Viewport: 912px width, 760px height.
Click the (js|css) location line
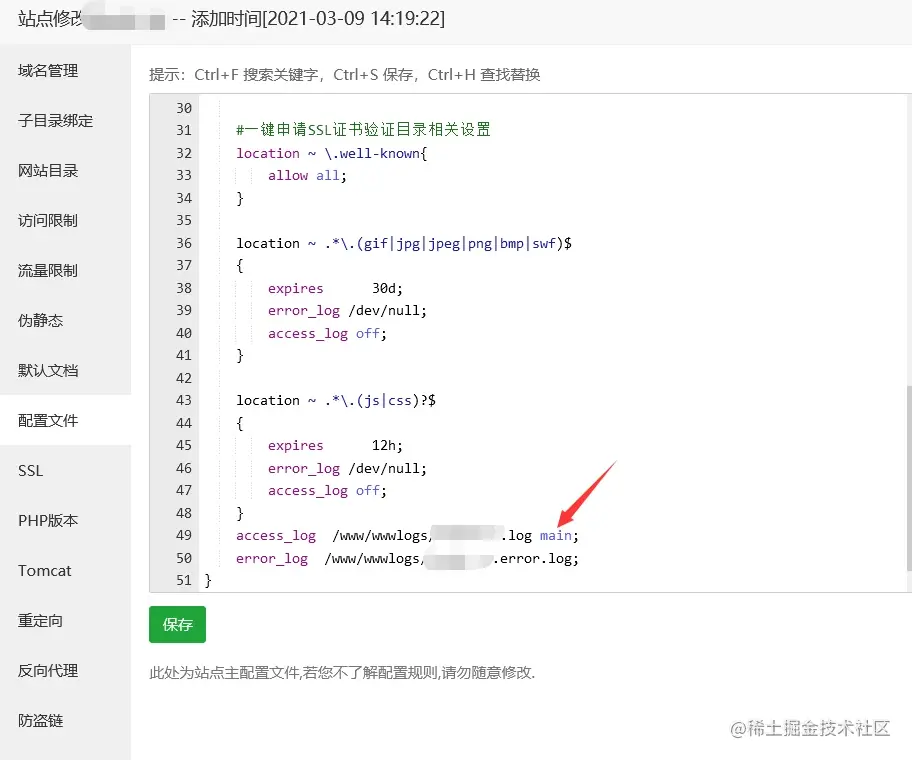(336, 401)
